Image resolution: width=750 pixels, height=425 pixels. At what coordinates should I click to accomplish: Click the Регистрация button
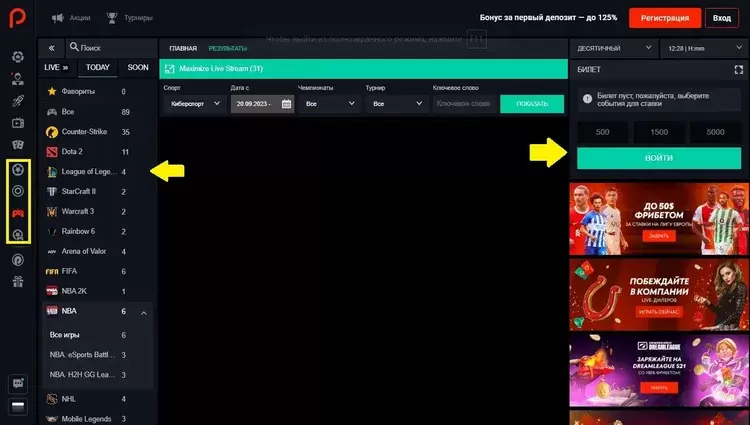[x=665, y=18]
